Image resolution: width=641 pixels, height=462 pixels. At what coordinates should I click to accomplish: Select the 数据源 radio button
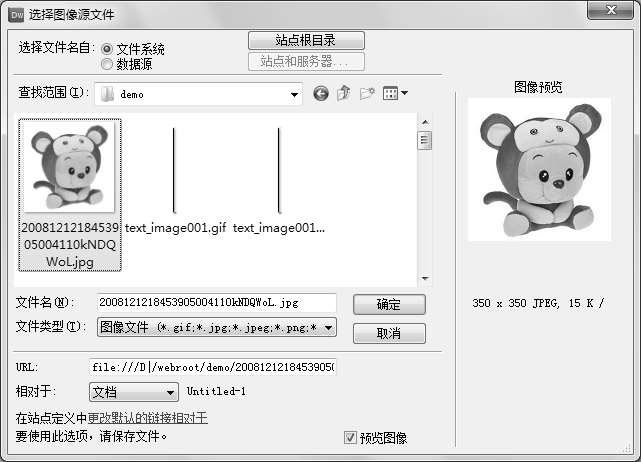point(107,64)
